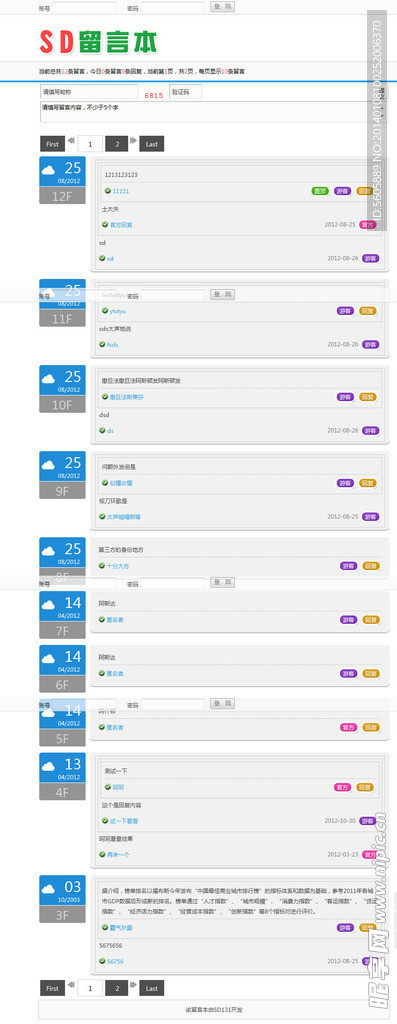Click the cloud icon on the 4F tile
397x1024 pixels.
click(48, 767)
